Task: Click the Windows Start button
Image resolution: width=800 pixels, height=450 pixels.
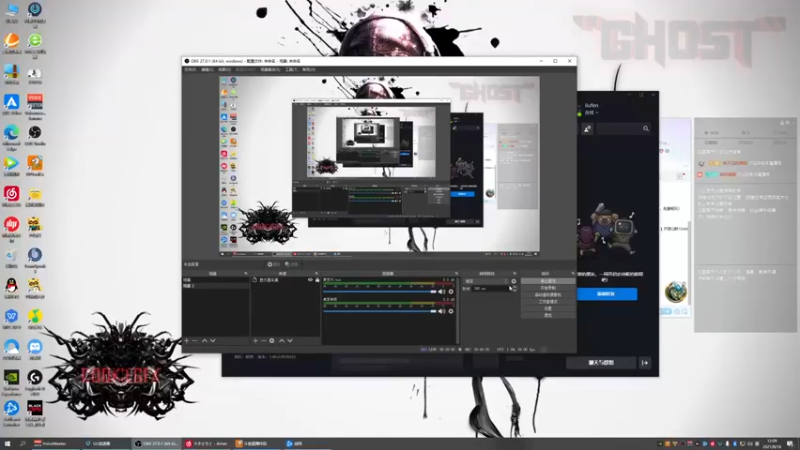Action: pos(7,444)
